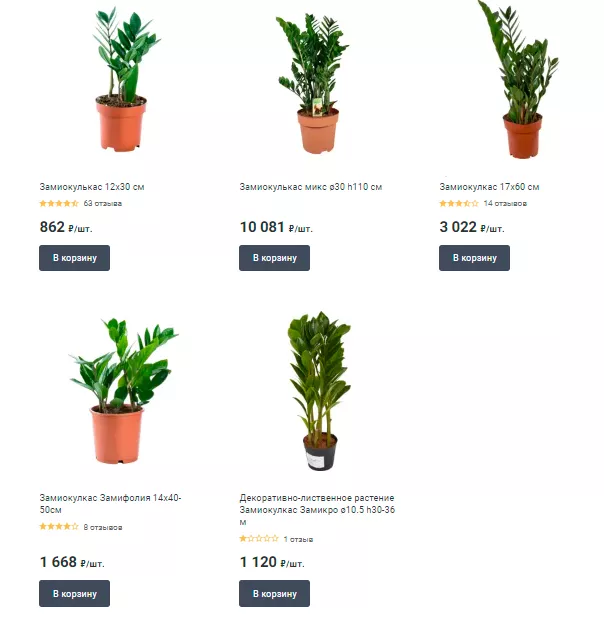The image size is (604, 618).
Task: Add Замиокулкас Замикро plant to cart
Action: click(274, 593)
